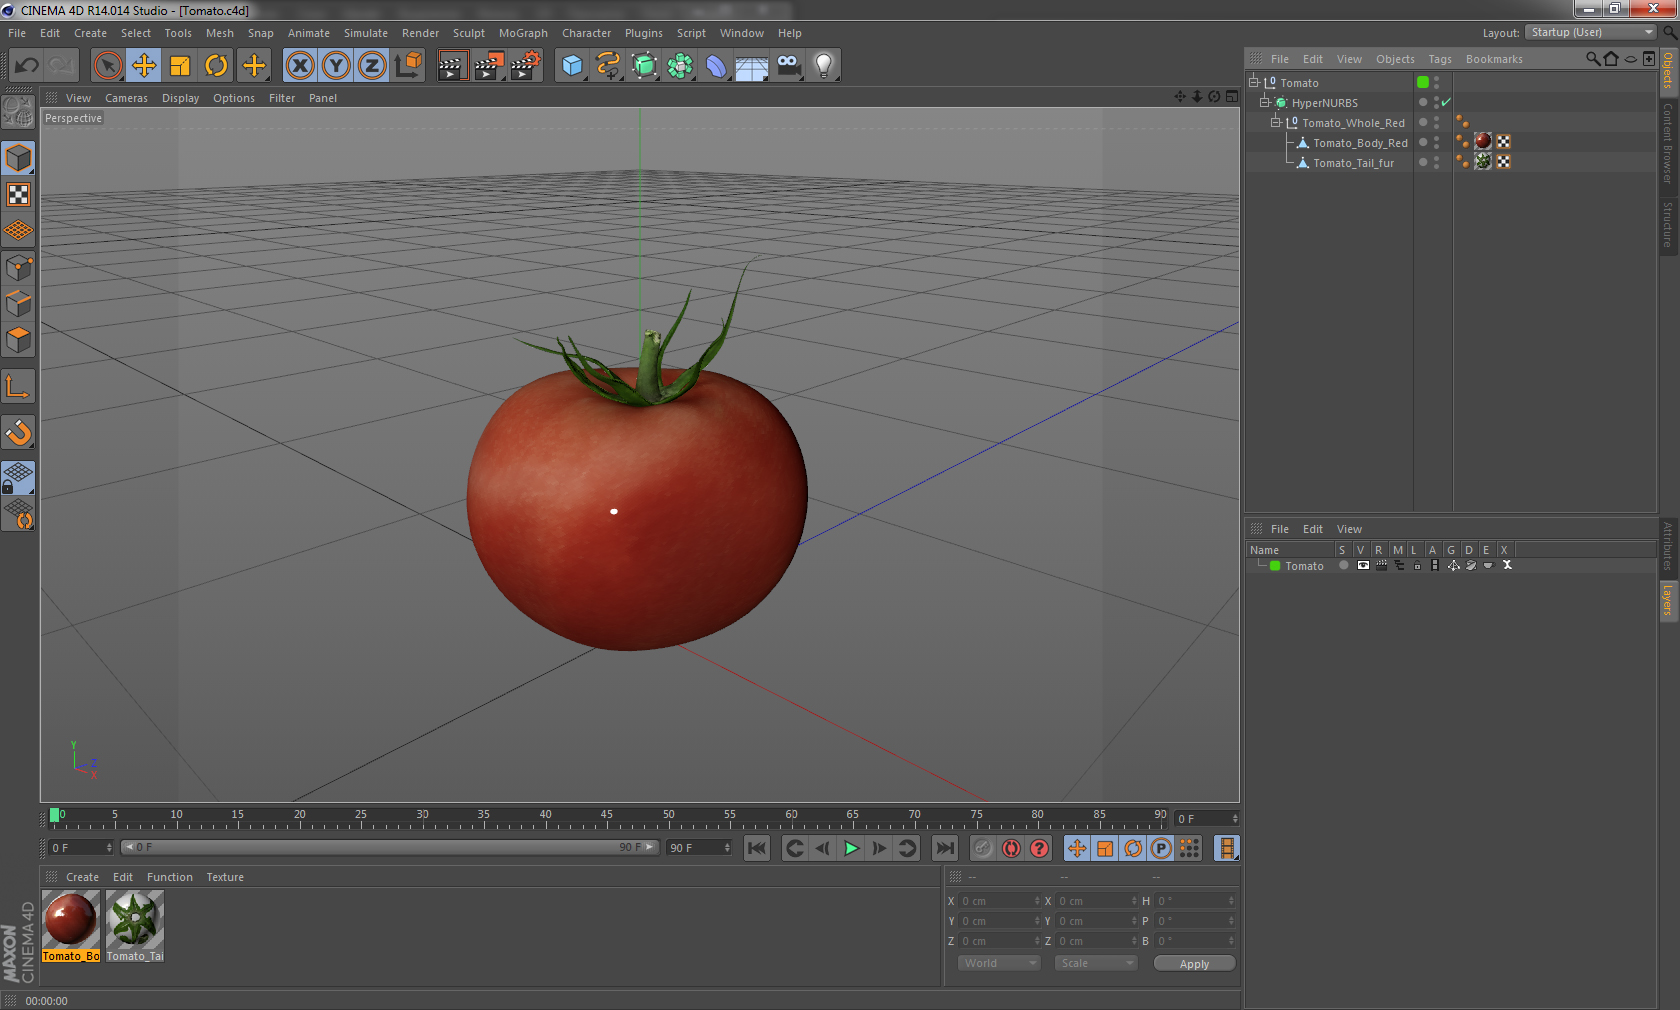Image resolution: width=1680 pixels, height=1010 pixels.
Task: Toggle Tomato layer view visibility eye
Action: pos(1362,565)
